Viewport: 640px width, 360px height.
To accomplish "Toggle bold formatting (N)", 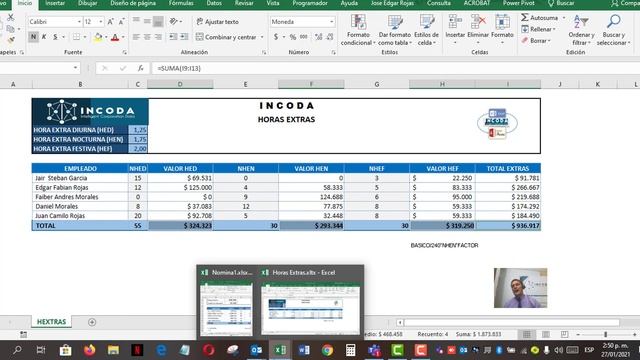I will tap(33, 37).
